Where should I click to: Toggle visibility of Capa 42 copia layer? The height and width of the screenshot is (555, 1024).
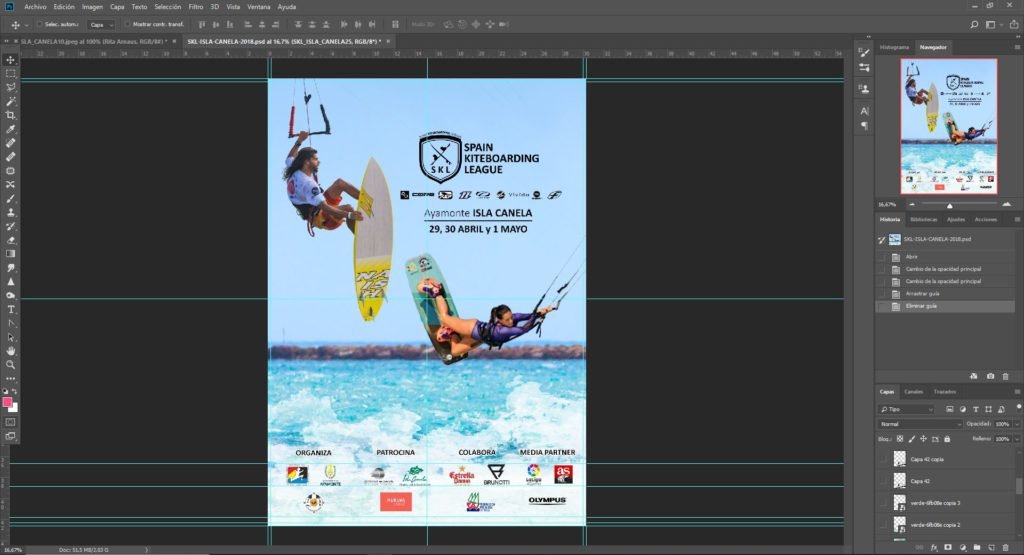tap(883, 459)
